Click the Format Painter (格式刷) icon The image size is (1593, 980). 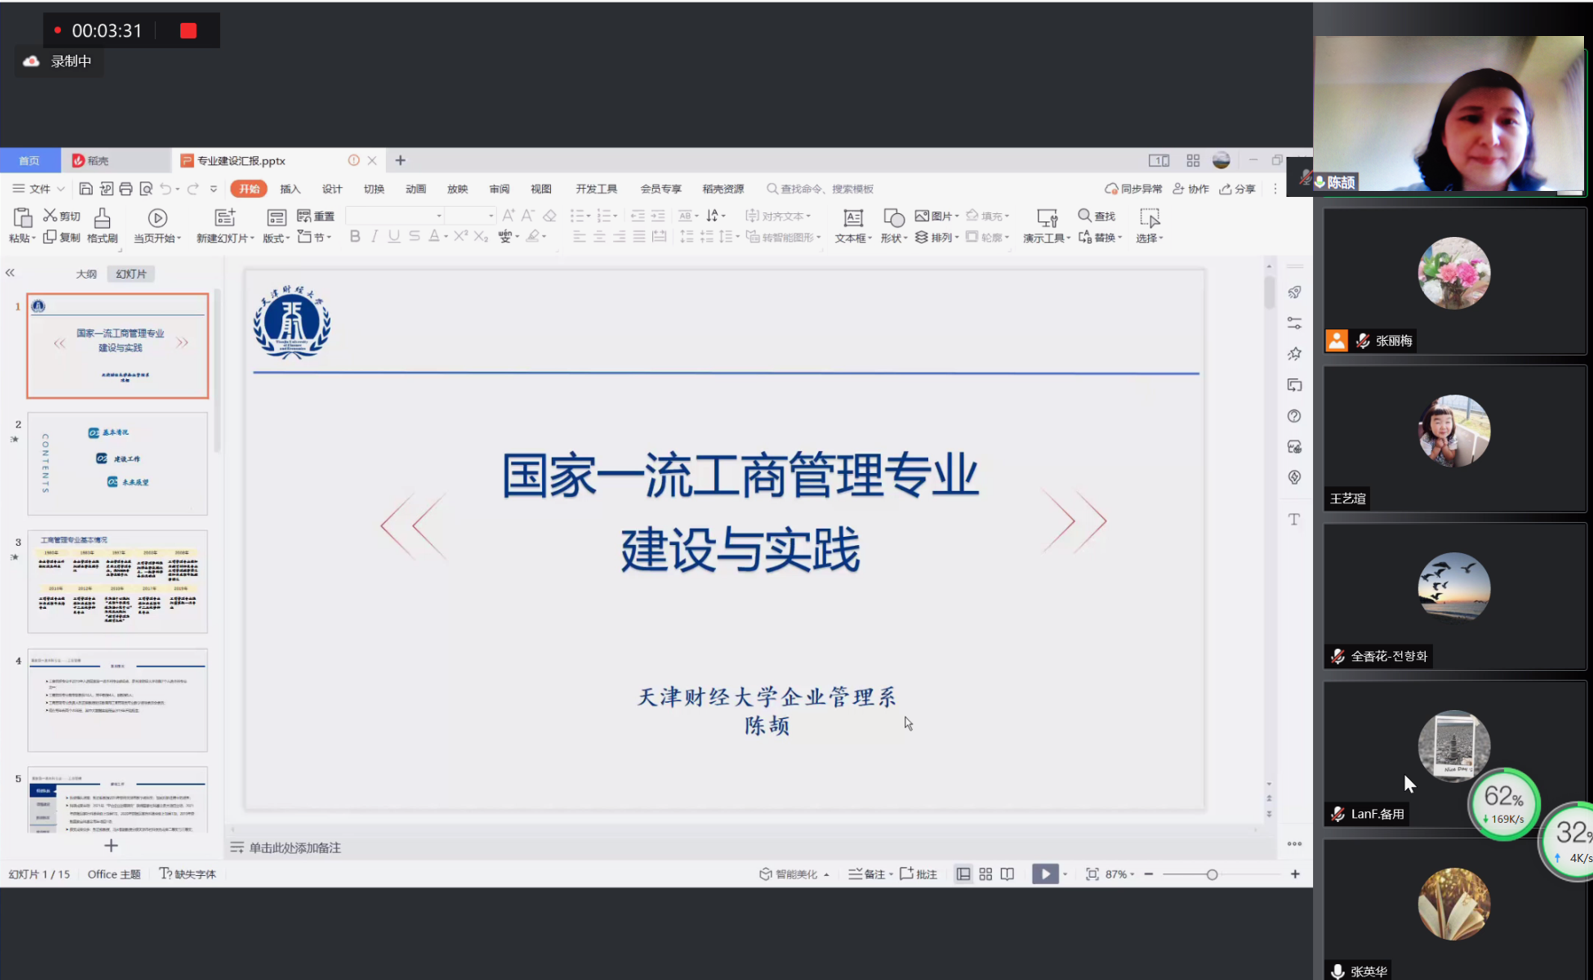point(102,218)
